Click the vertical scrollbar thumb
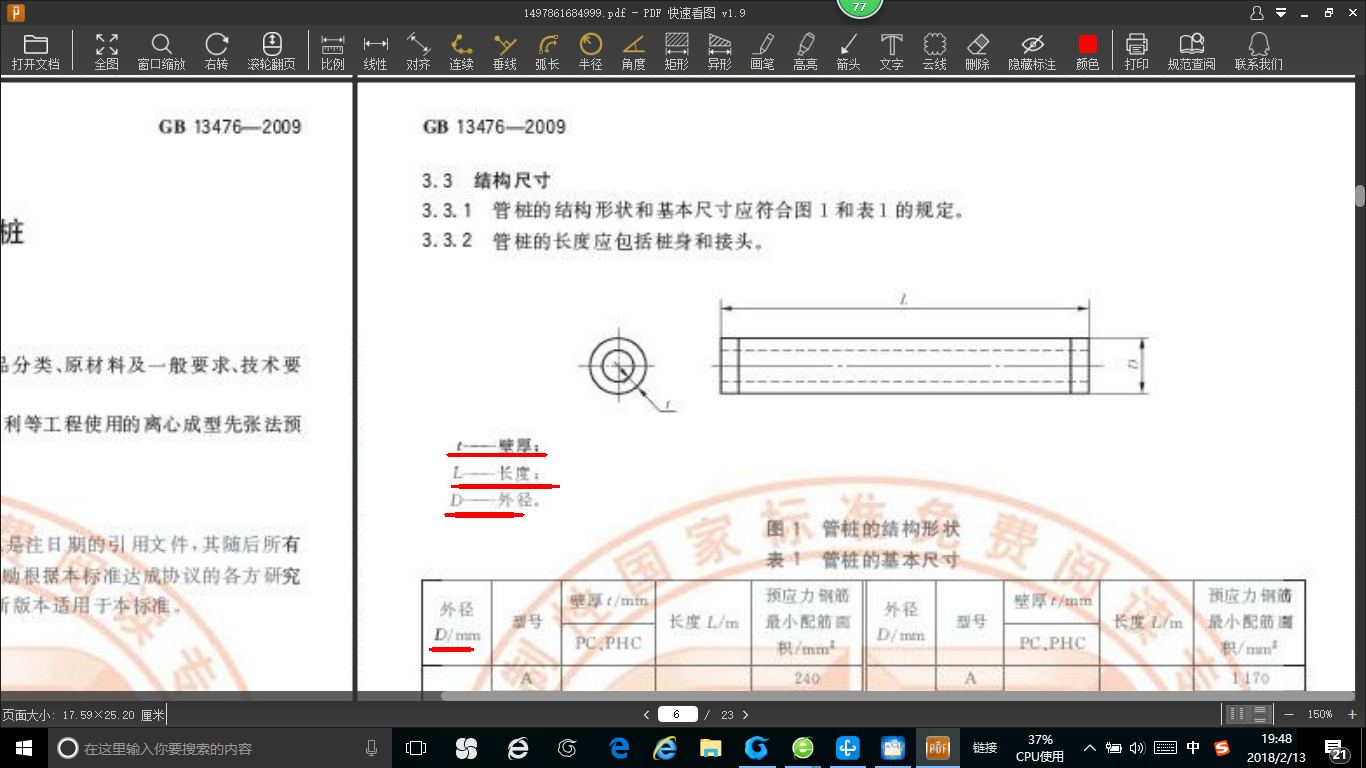 [1360, 195]
